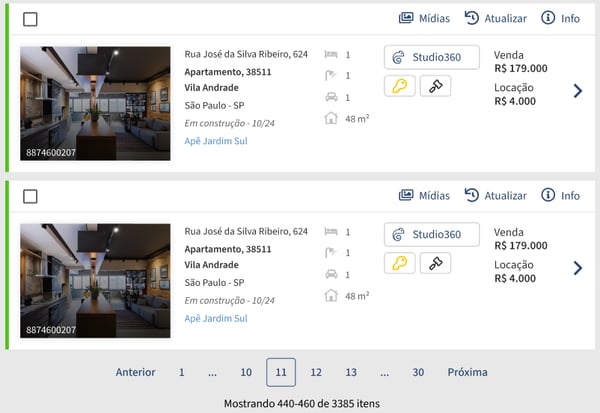Expand second listing with right chevron

coord(578,268)
